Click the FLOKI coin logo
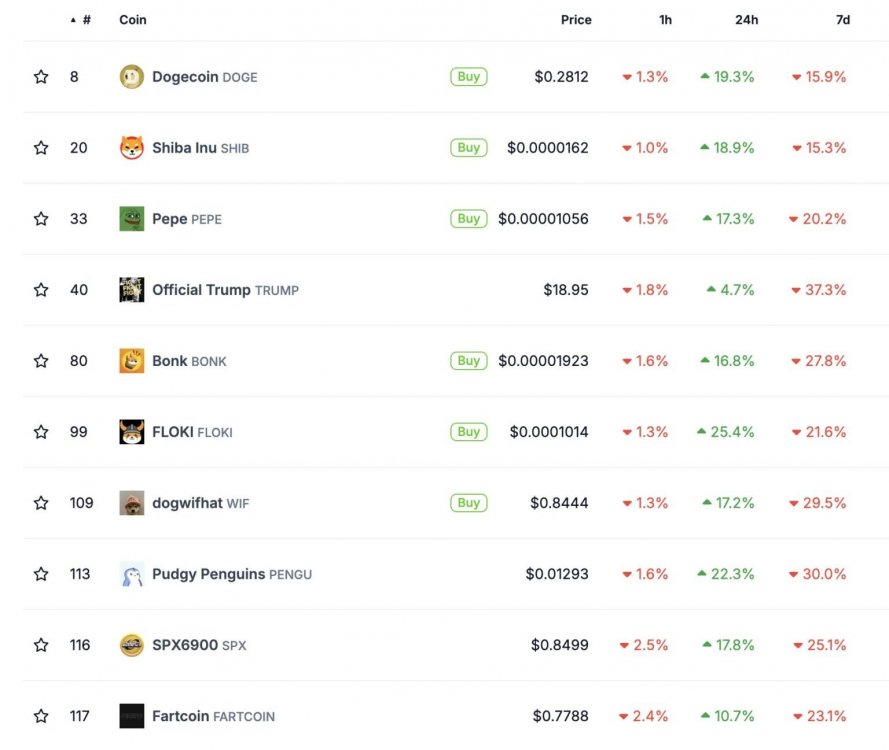889x750 pixels. (x=132, y=432)
